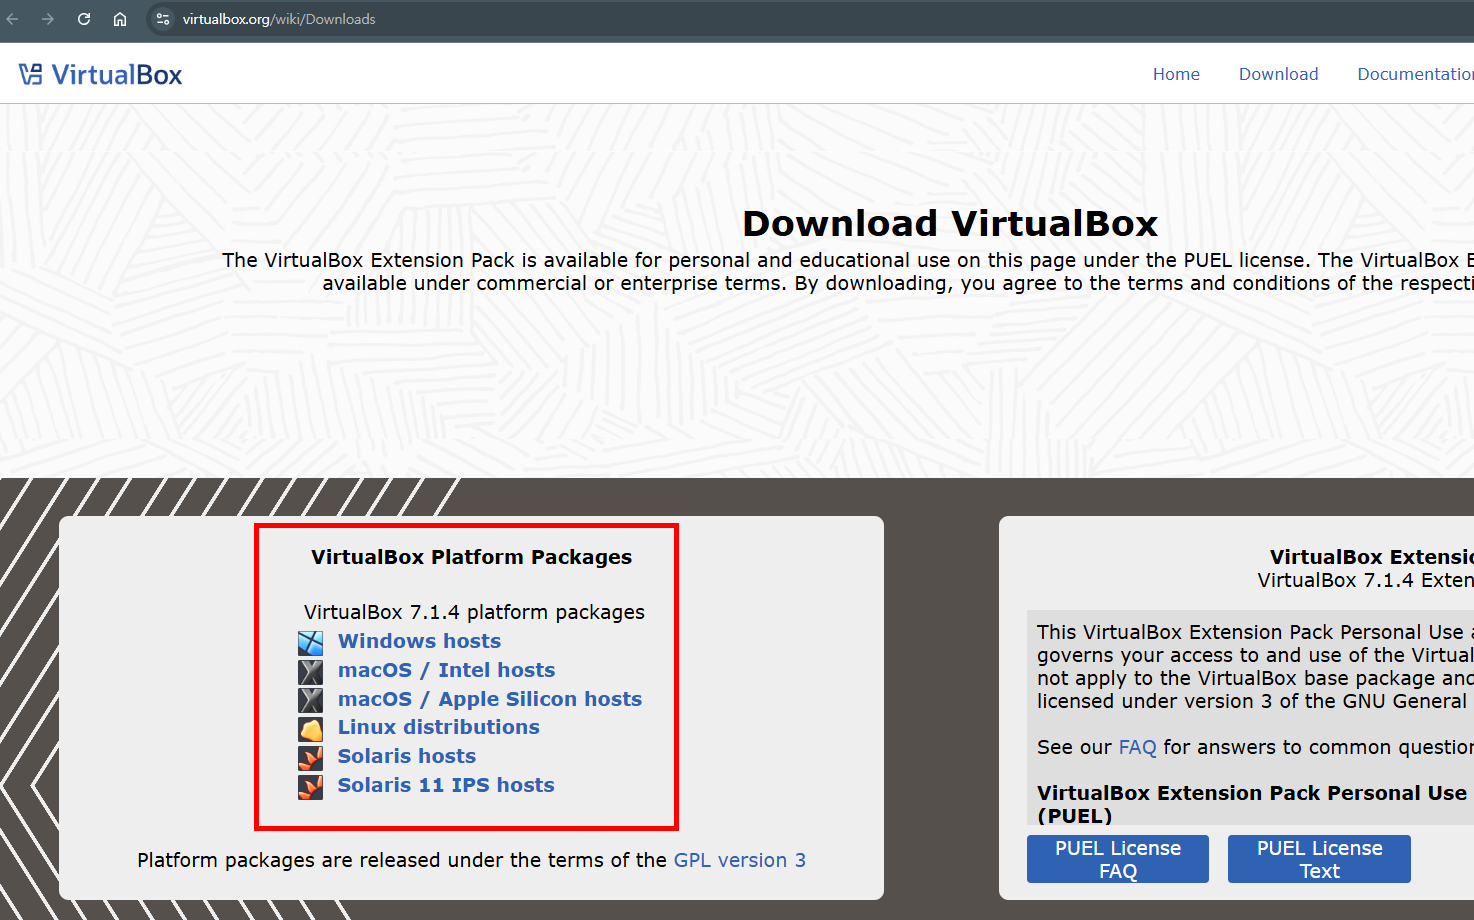Click the Solaris hosts icon
Viewport: 1474px width, 920px height.
[311, 758]
